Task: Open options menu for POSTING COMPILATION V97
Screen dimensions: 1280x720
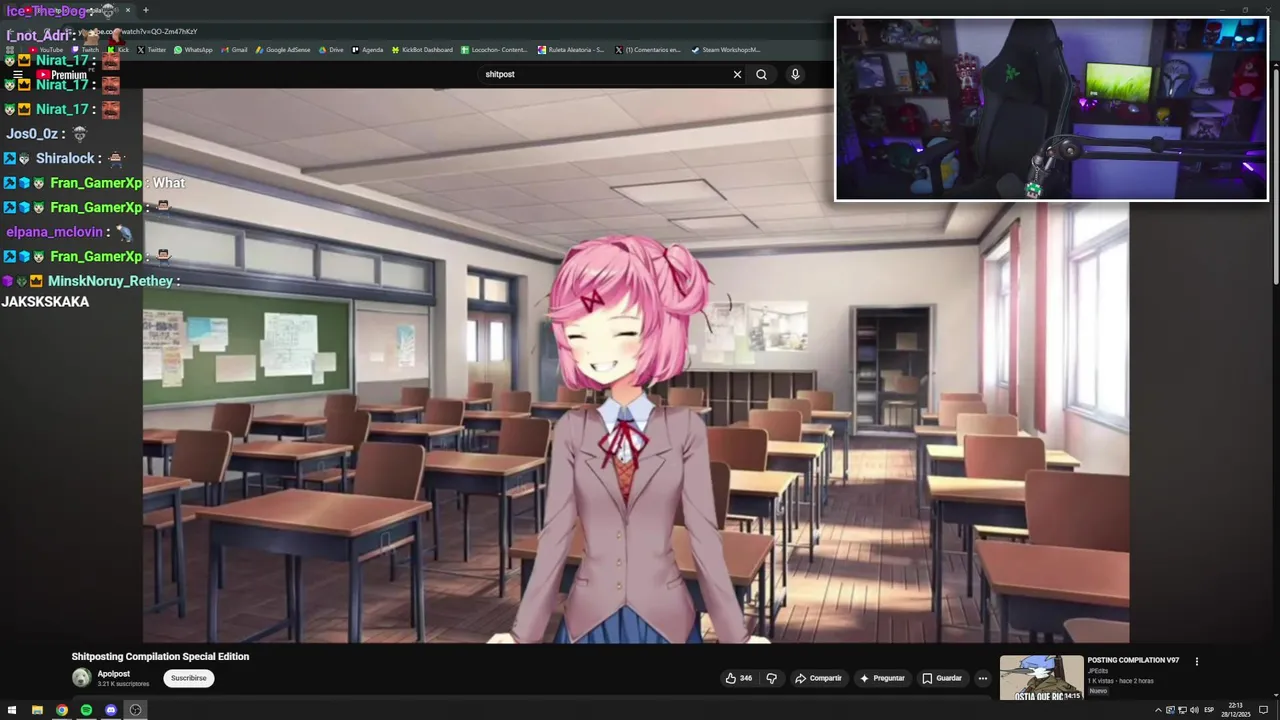Action: [1196, 661]
